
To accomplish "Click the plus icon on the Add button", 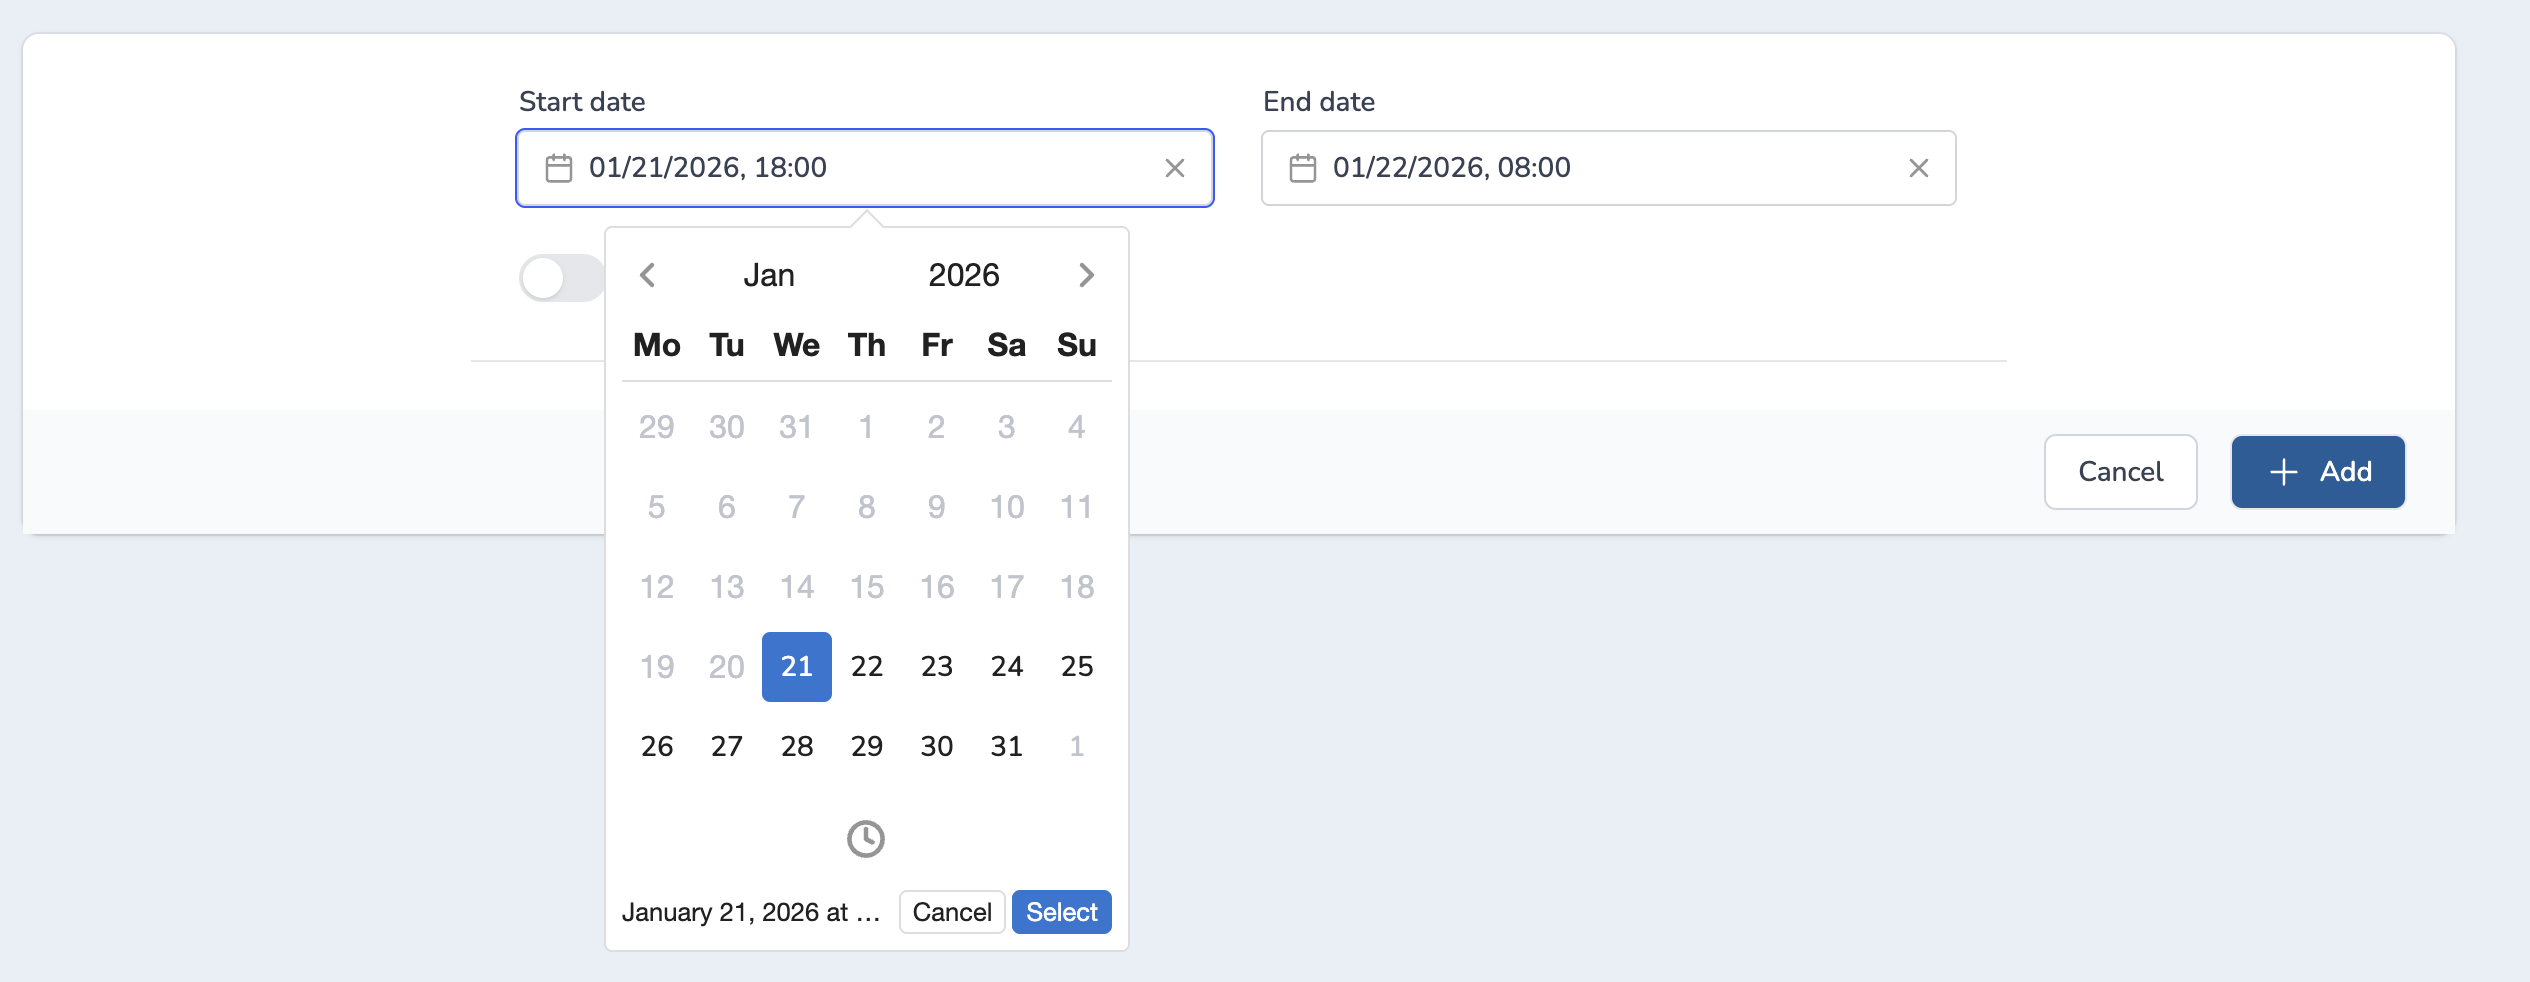I will coord(2284,472).
